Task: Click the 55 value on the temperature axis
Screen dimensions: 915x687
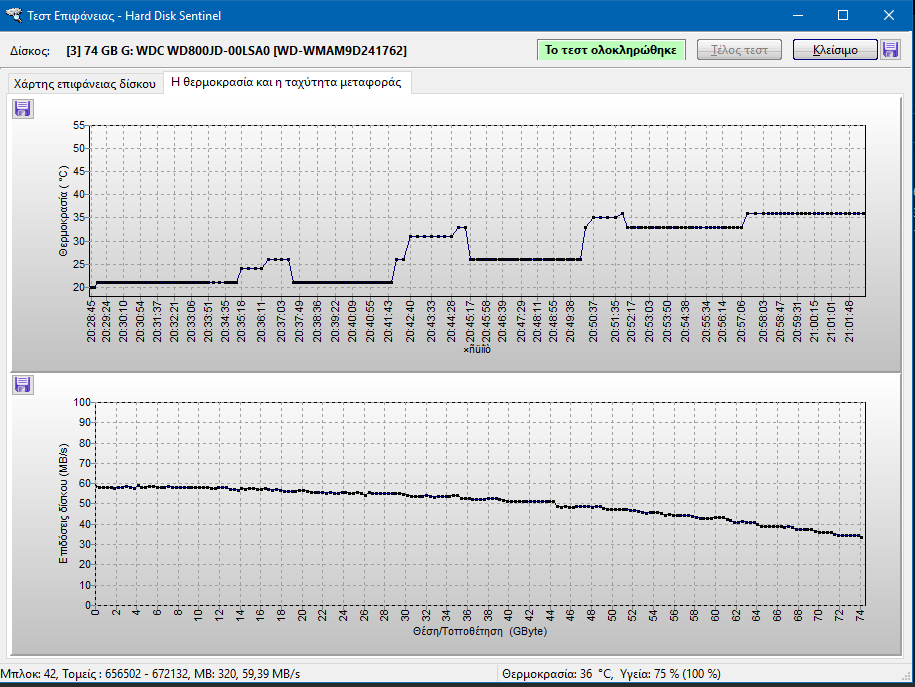Action: 79,125
